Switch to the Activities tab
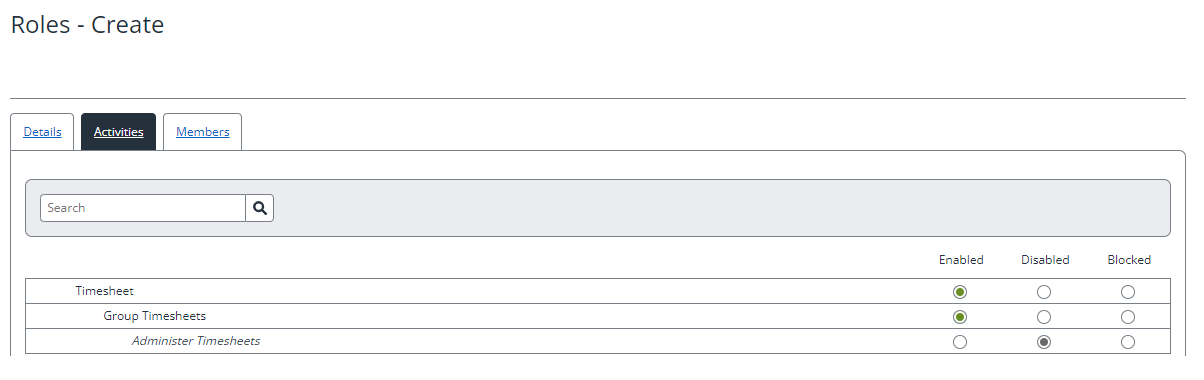This screenshot has width=1204, height=380. coord(118,132)
